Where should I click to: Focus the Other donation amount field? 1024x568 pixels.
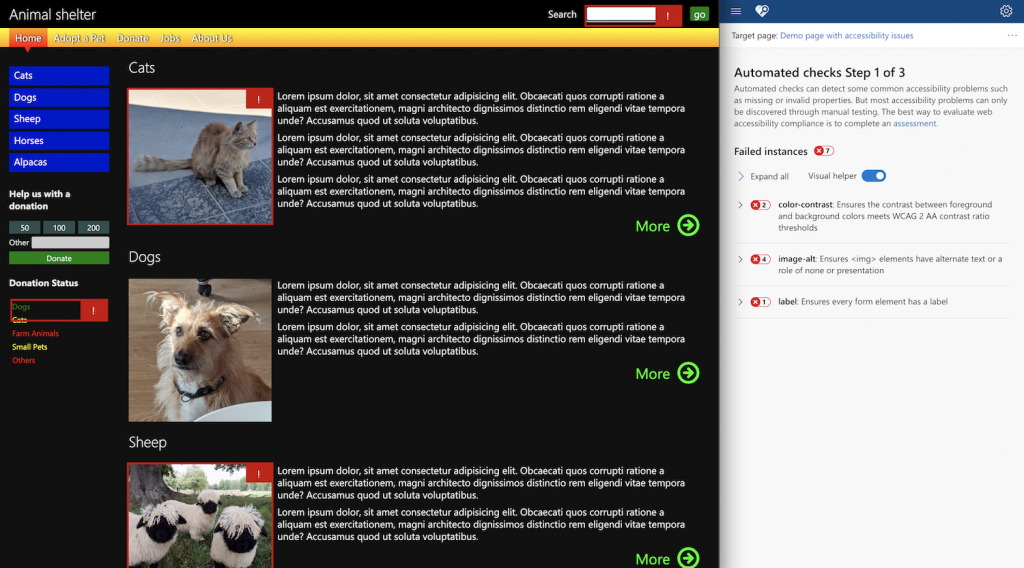tap(71, 243)
